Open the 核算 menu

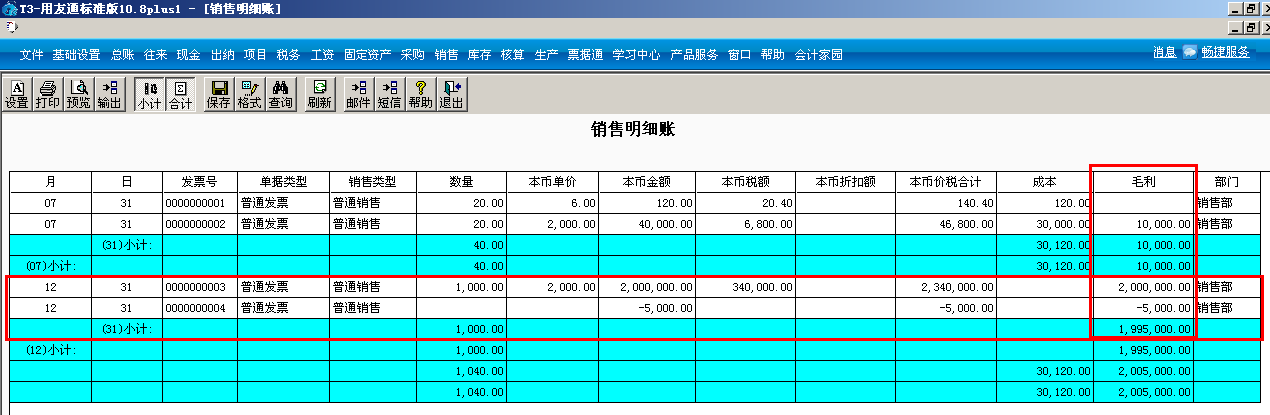[x=512, y=55]
